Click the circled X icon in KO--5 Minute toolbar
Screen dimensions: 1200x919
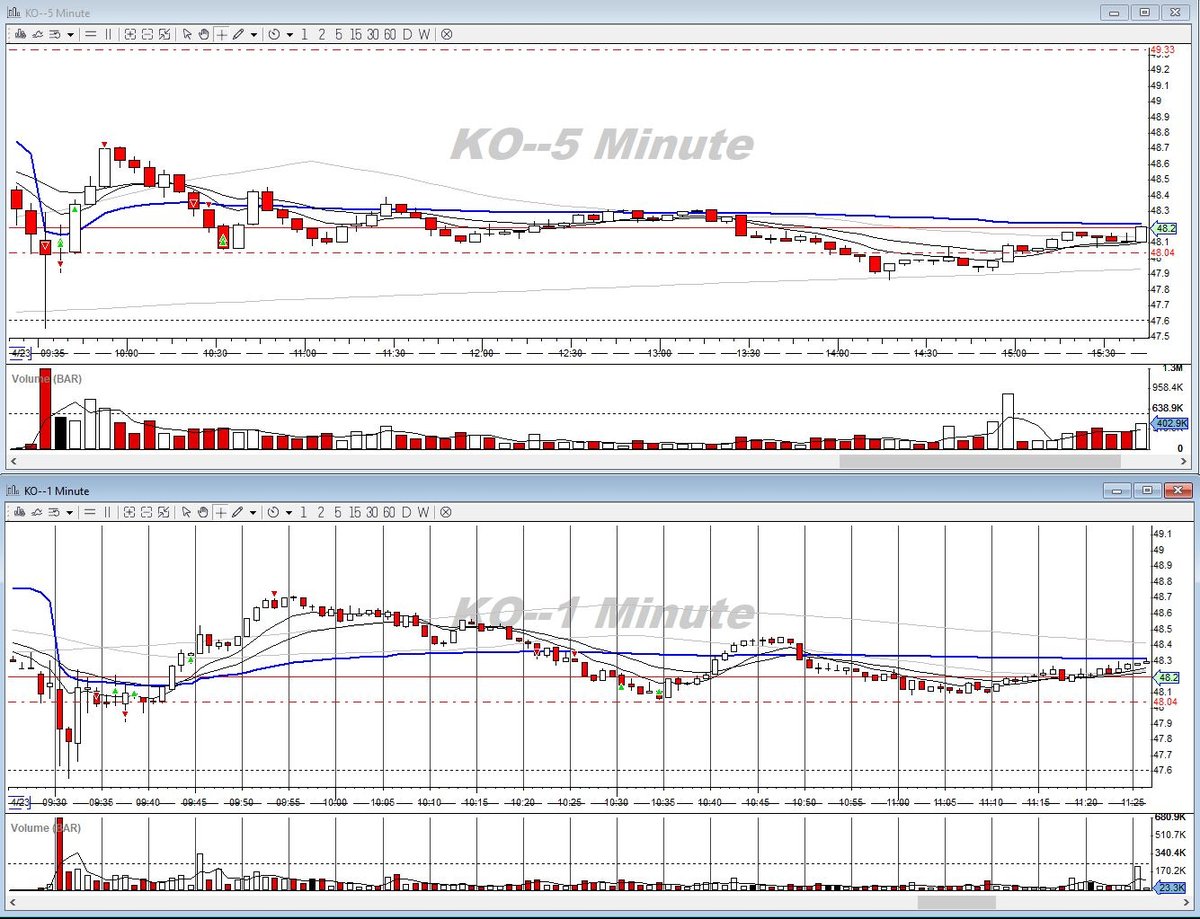pyautogui.click(x=446, y=34)
